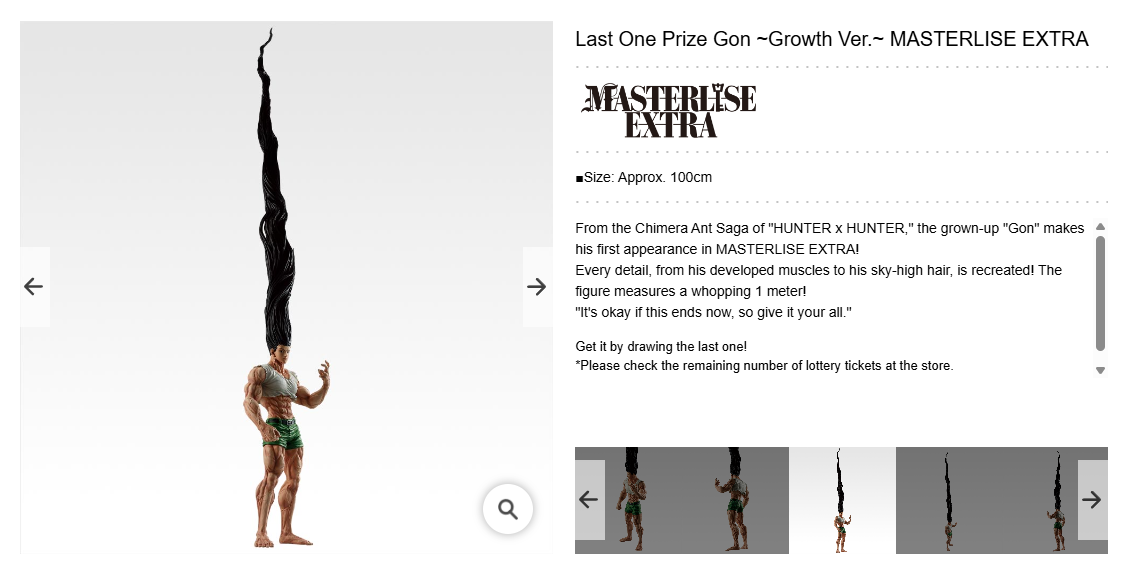
Task: Click the description box scrollbar thumb
Action: click(x=1101, y=294)
